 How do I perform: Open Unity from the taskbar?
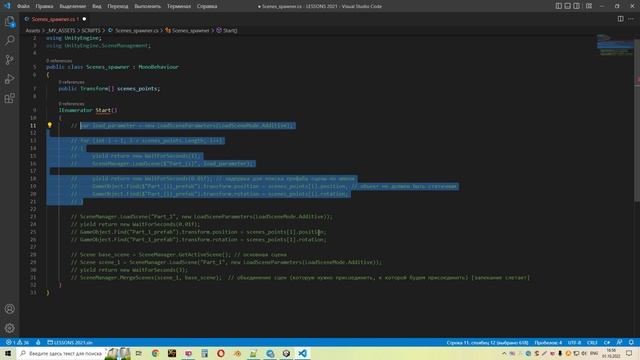(286, 353)
